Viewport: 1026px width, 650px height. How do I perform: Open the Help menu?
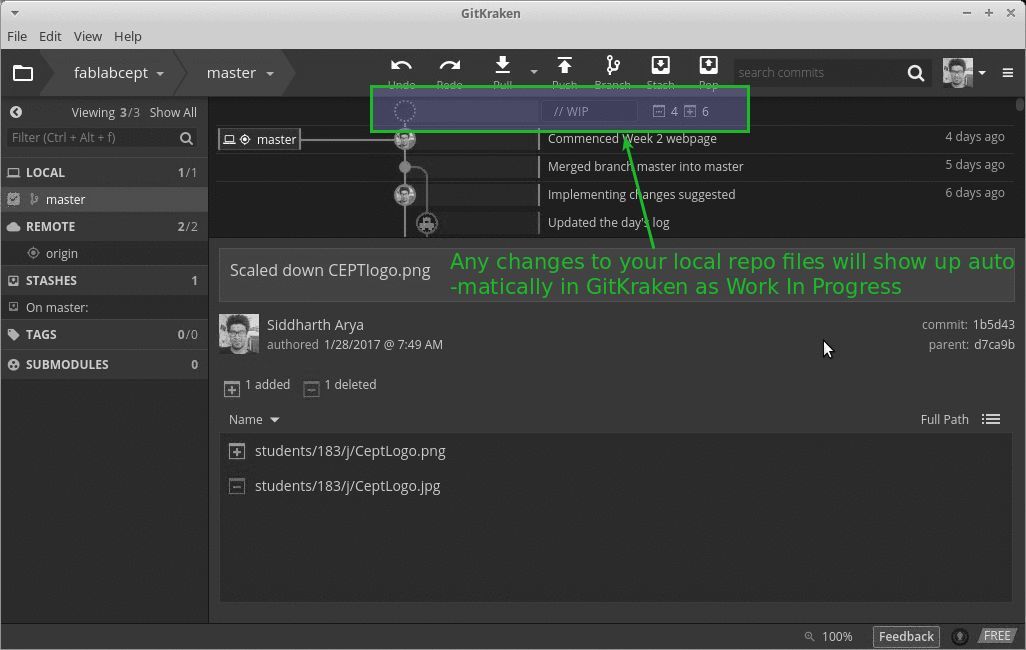click(x=128, y=37)
